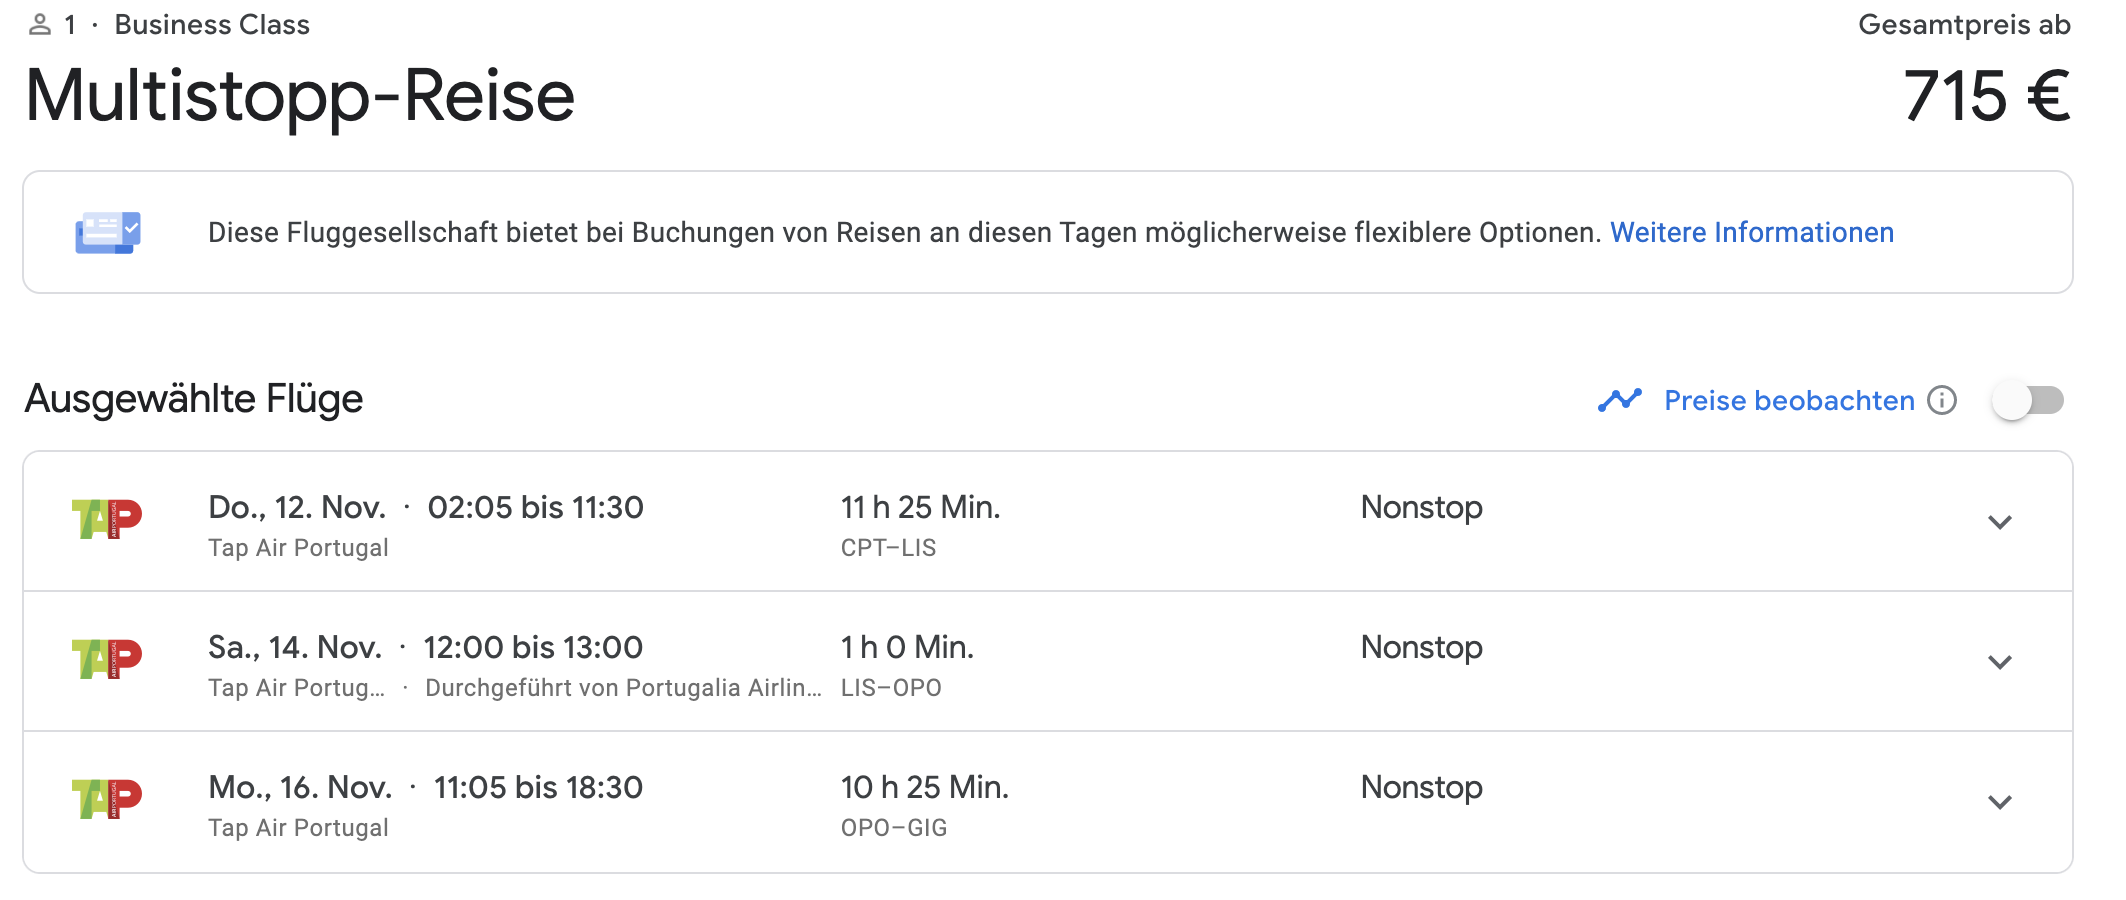Click the price tracking graph icon
Viewport: 2126px width, 900px height.
coord(1619,400)
